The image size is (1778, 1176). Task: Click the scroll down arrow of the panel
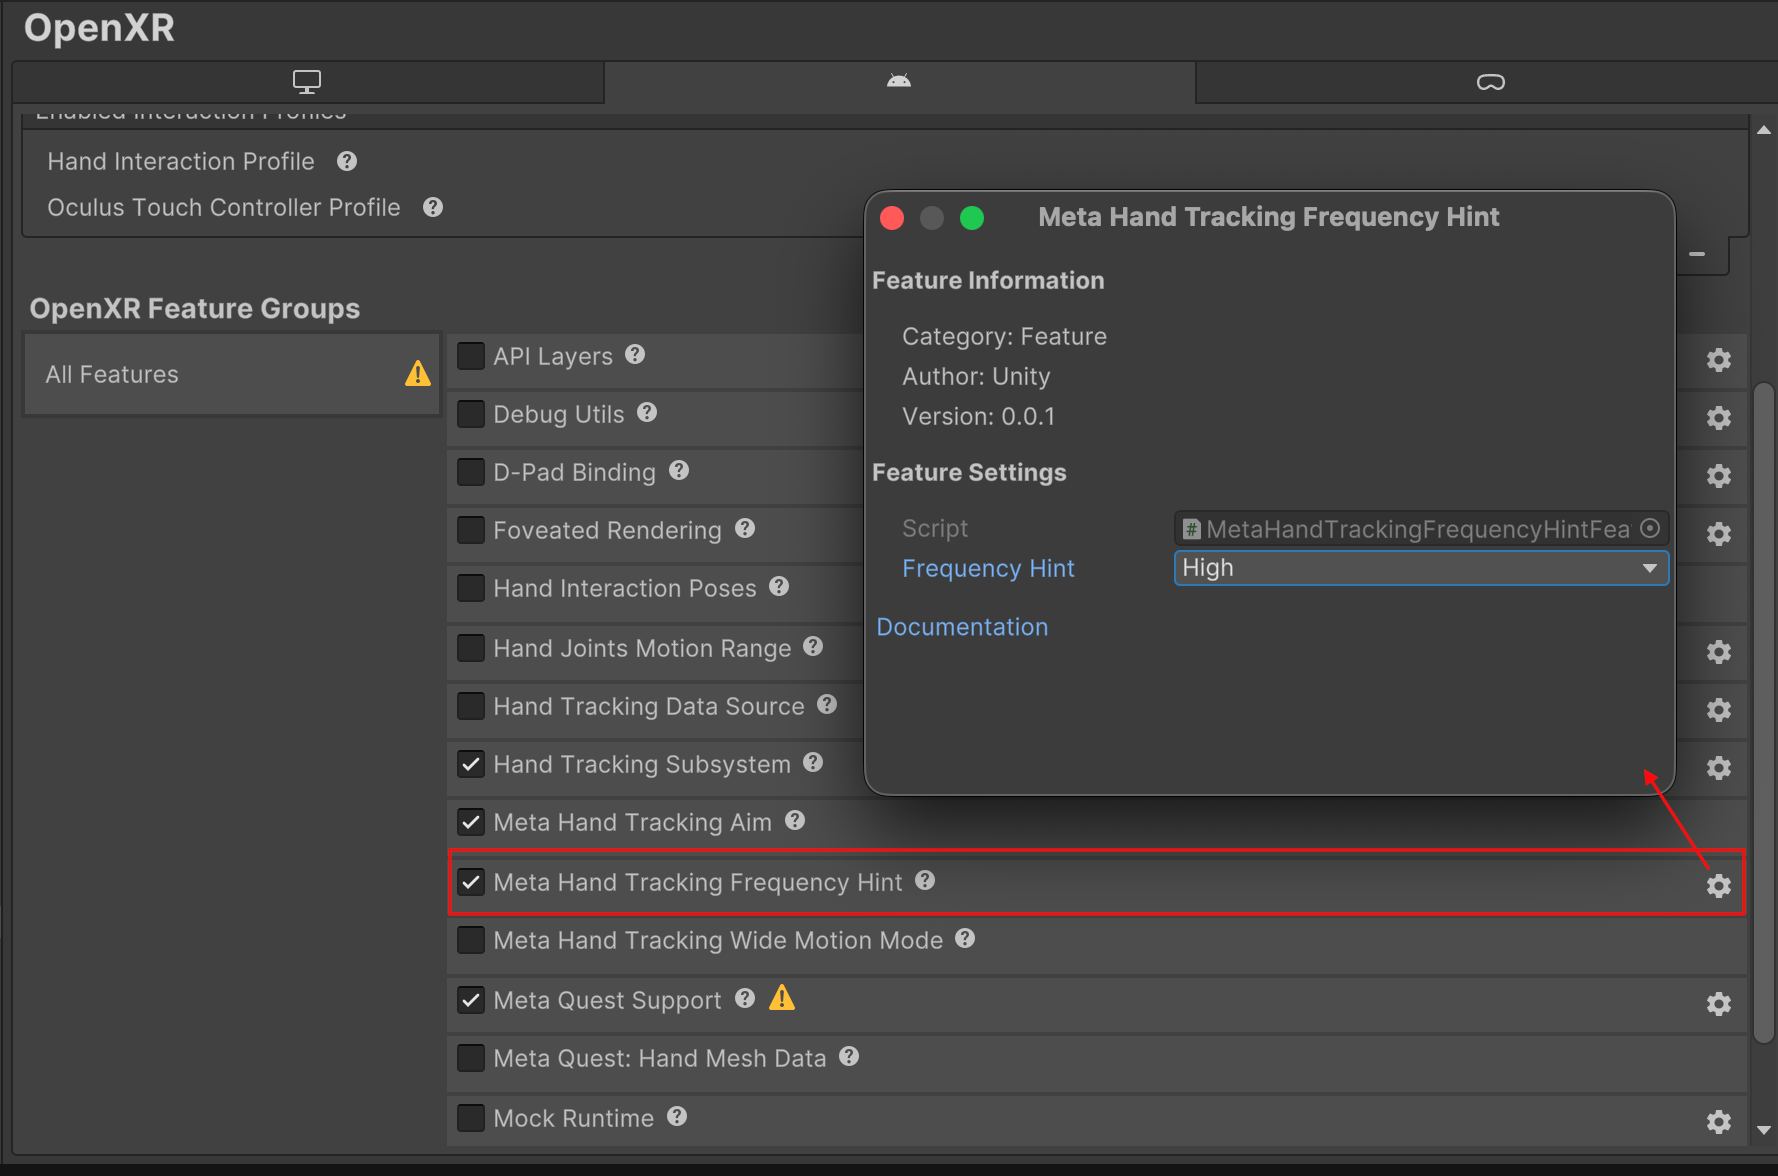click(x=1764, y=1130)
